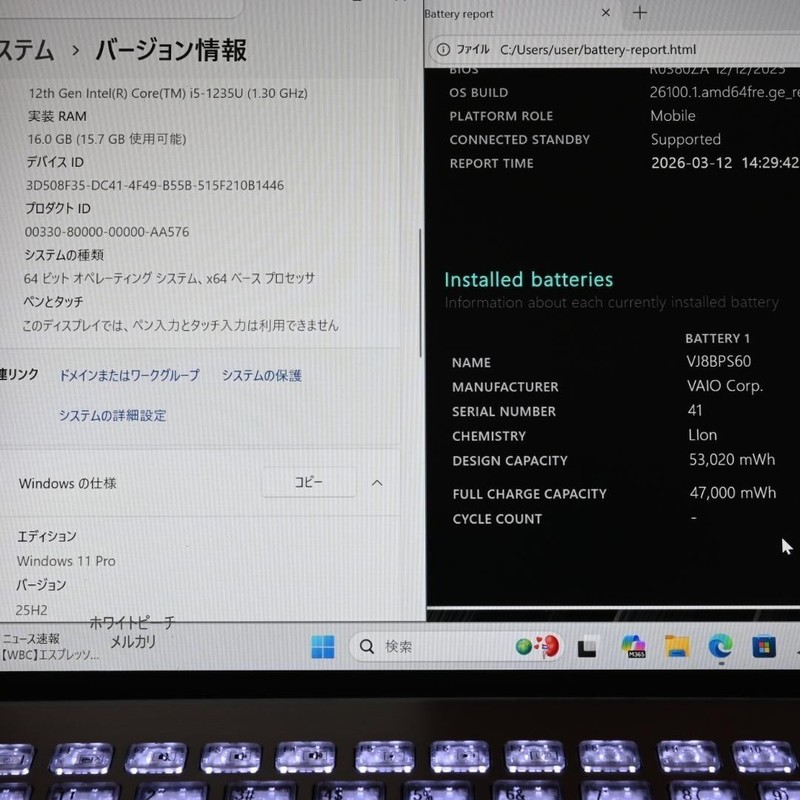This screenshot has height=800, width=800.
Task: Click the search highlight icon in search box
Action: [537, 646]
